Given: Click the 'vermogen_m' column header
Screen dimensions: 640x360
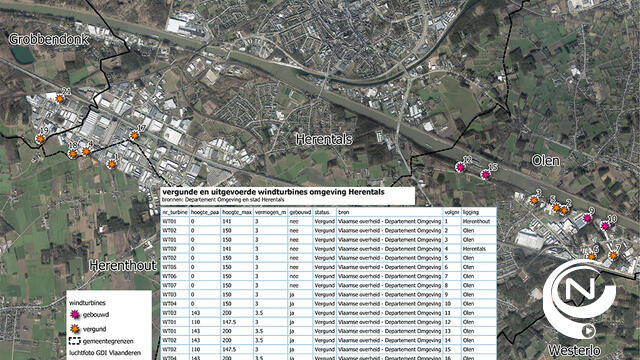Looking at the screenshot, I should point(270,212).
